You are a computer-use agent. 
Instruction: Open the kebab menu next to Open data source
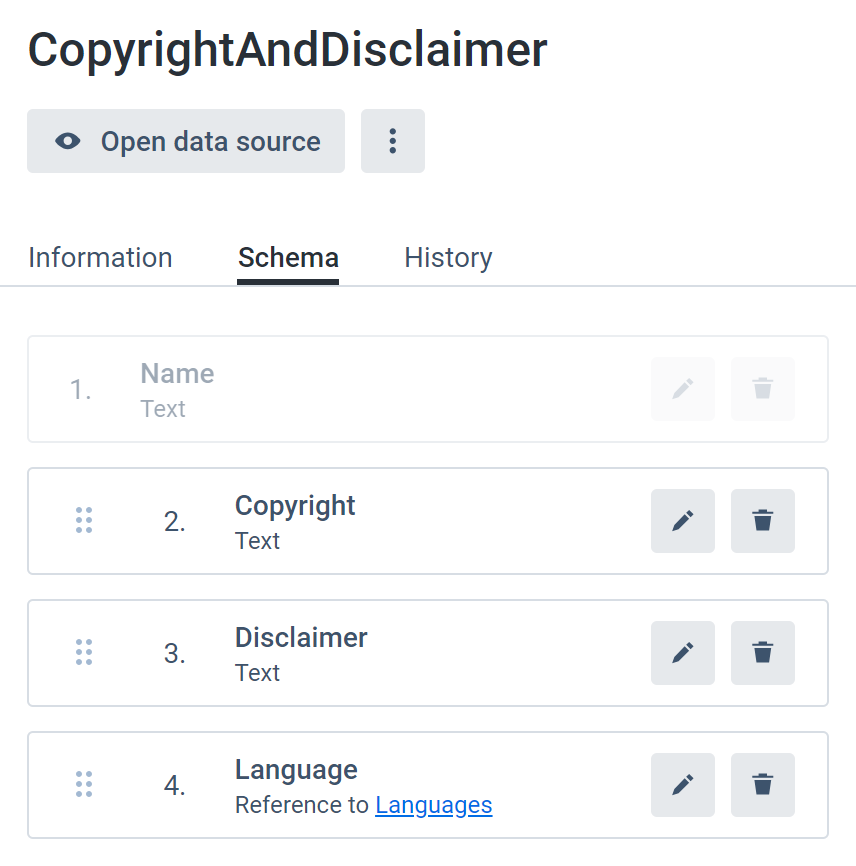tap(393, 141)
